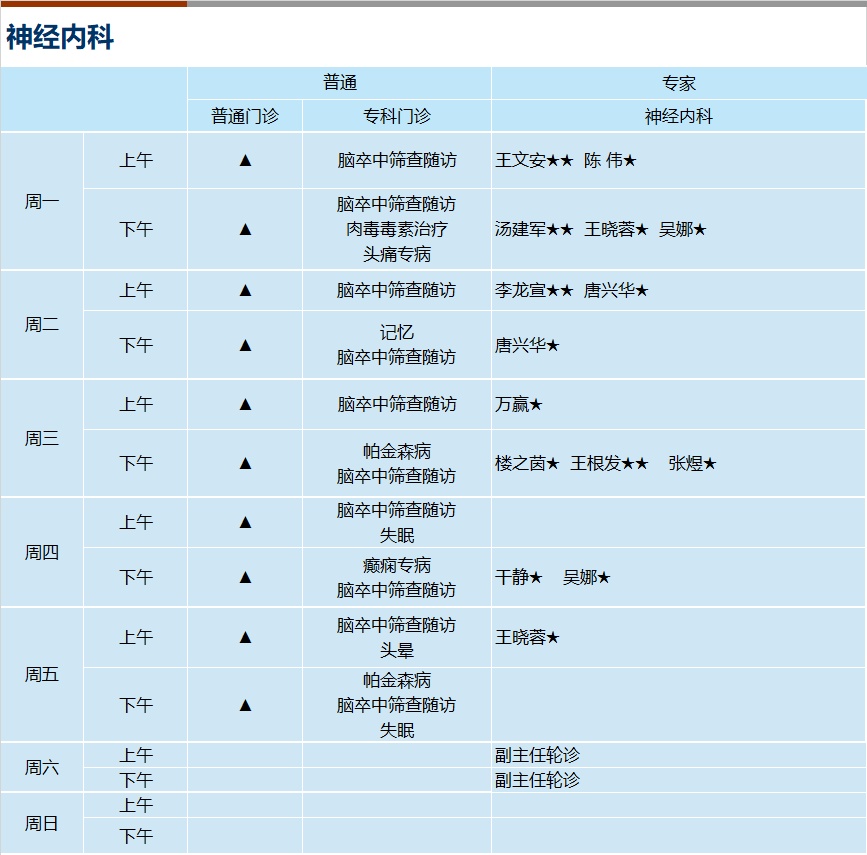Click 肉毒毒素治疗 in Monday afternoon clinics
The width and height of the screenshot is (867, 855).
(396, 229)
